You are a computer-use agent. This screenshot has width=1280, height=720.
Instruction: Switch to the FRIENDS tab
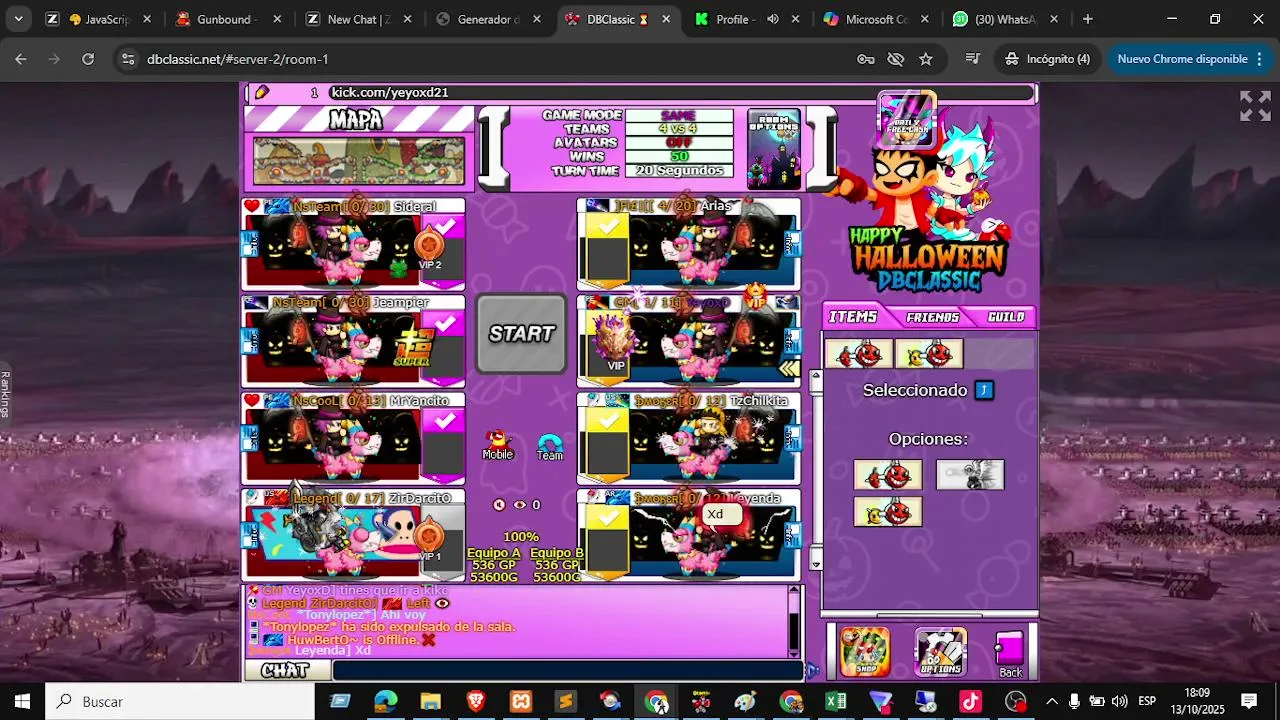coord(932,317)
